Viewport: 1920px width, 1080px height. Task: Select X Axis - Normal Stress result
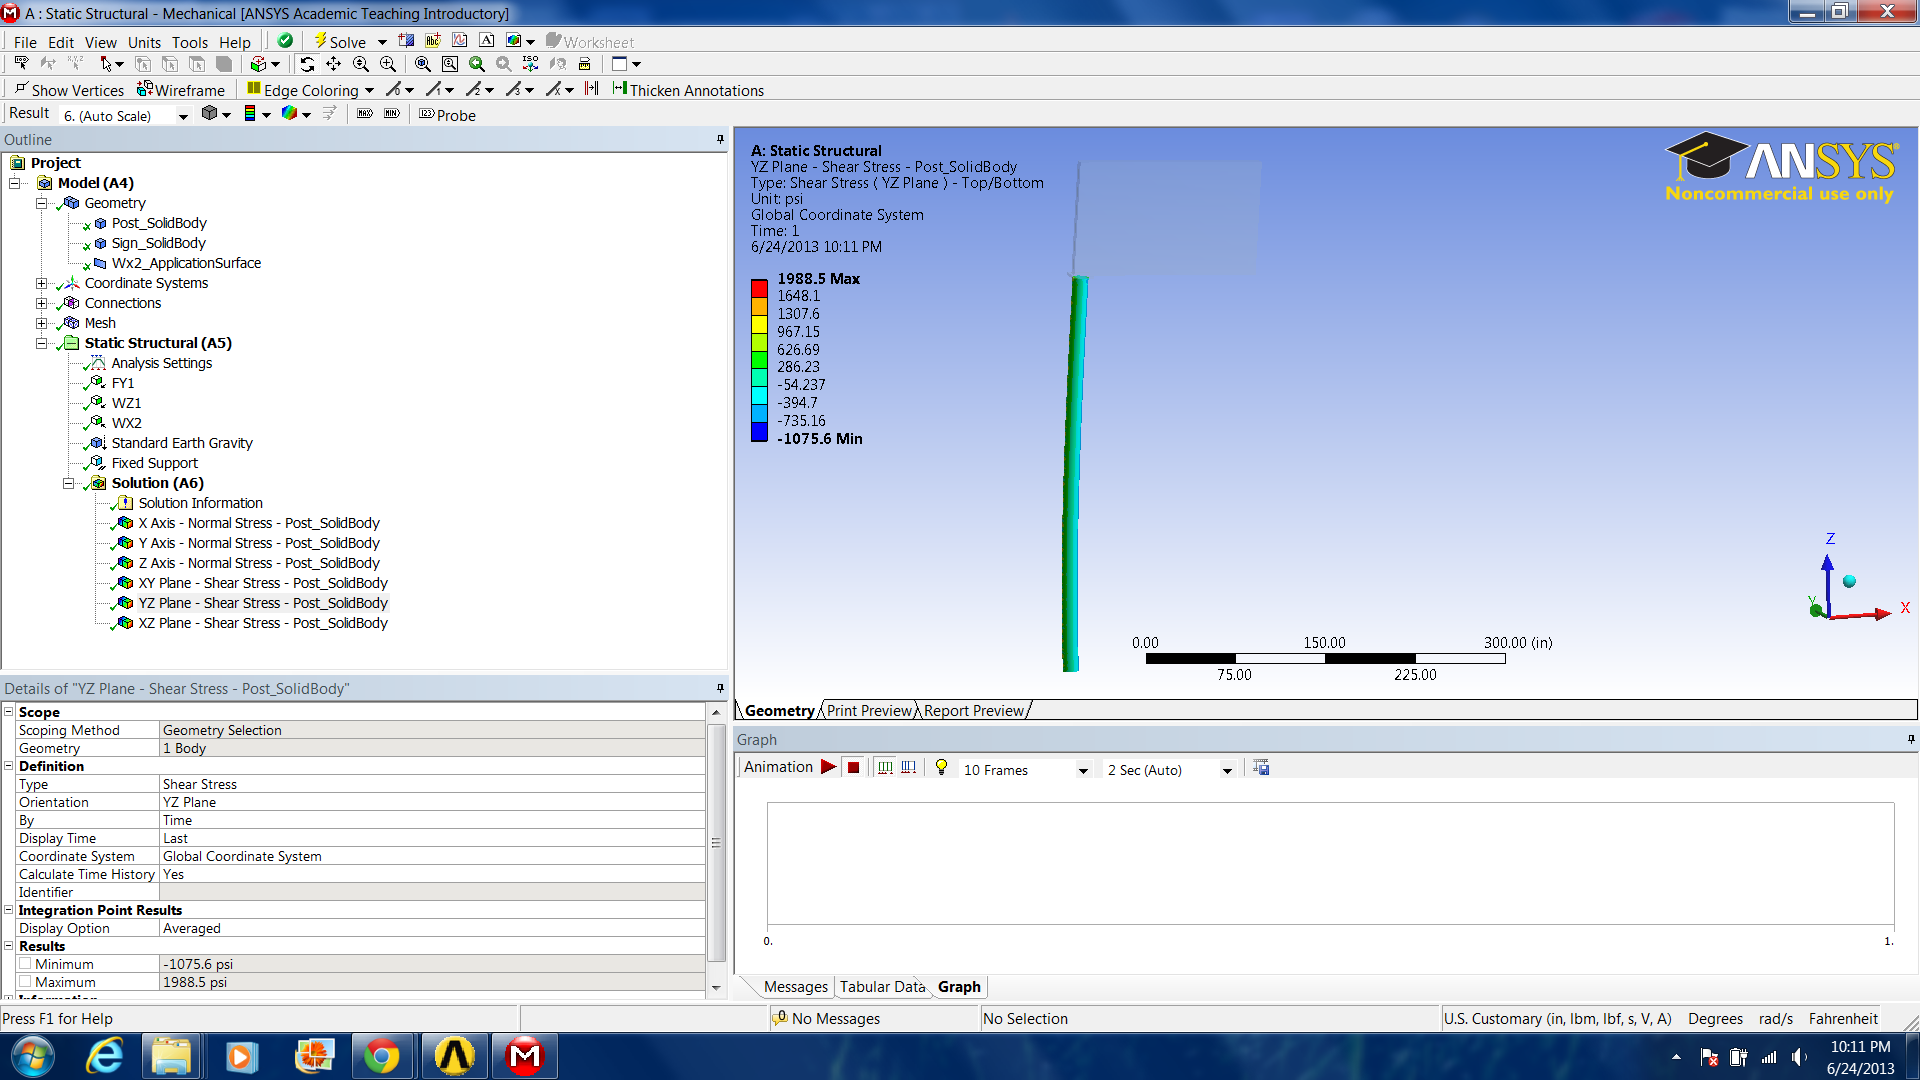(259, 523)
